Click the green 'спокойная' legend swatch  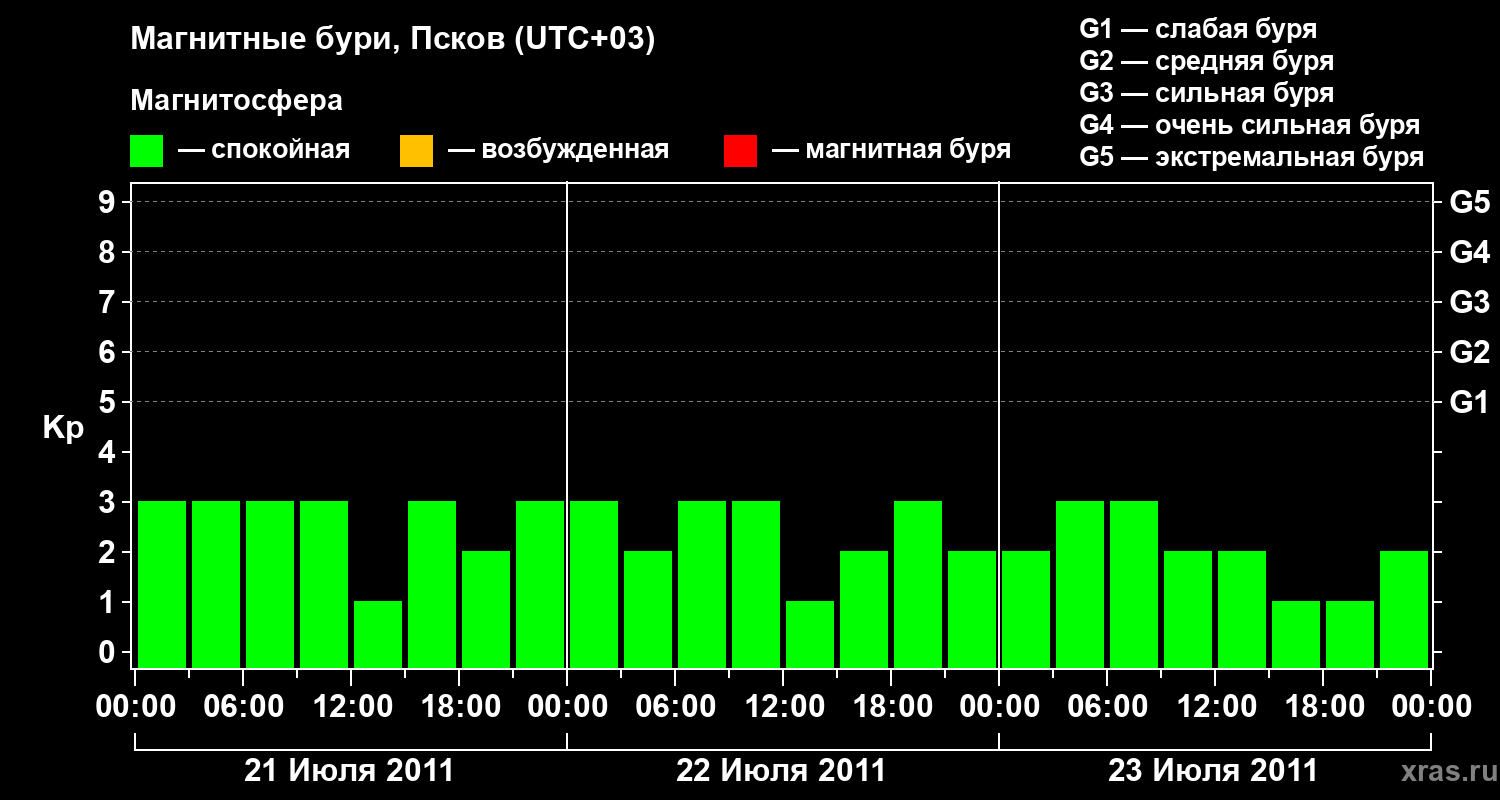(x=147, y=151)
